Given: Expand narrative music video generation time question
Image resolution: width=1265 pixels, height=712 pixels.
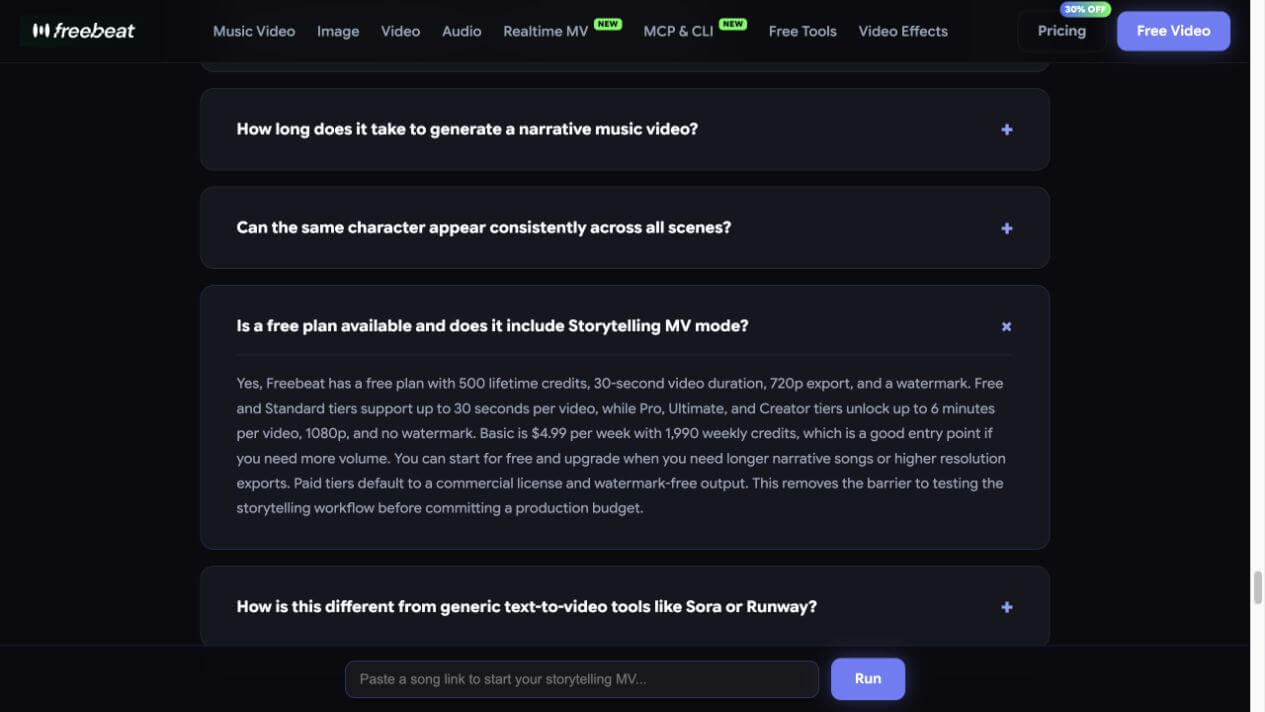Looking at the screenshot, I should click(x=625, y=129).
